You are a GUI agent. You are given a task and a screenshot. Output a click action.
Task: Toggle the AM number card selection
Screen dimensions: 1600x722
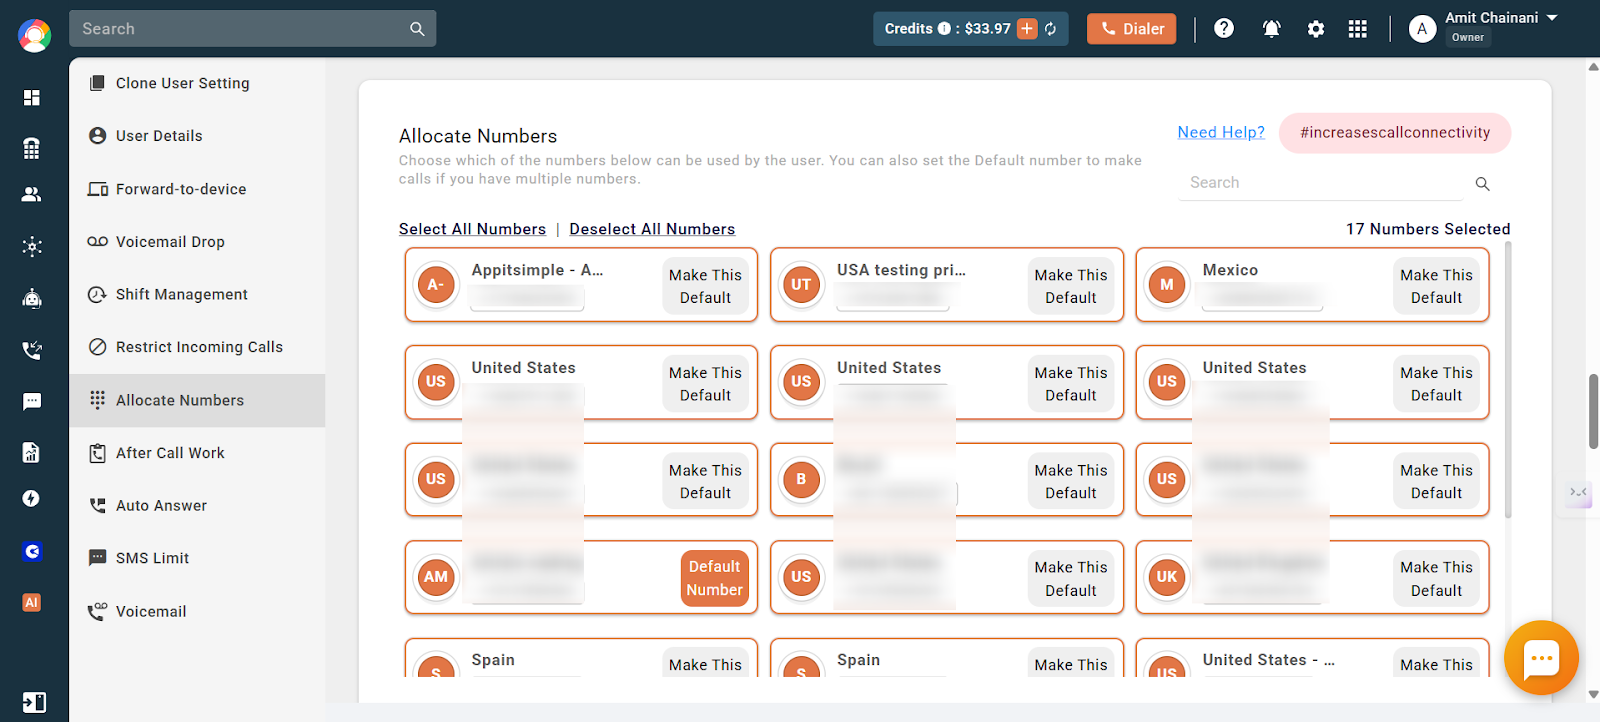click(x=580, y=577)
